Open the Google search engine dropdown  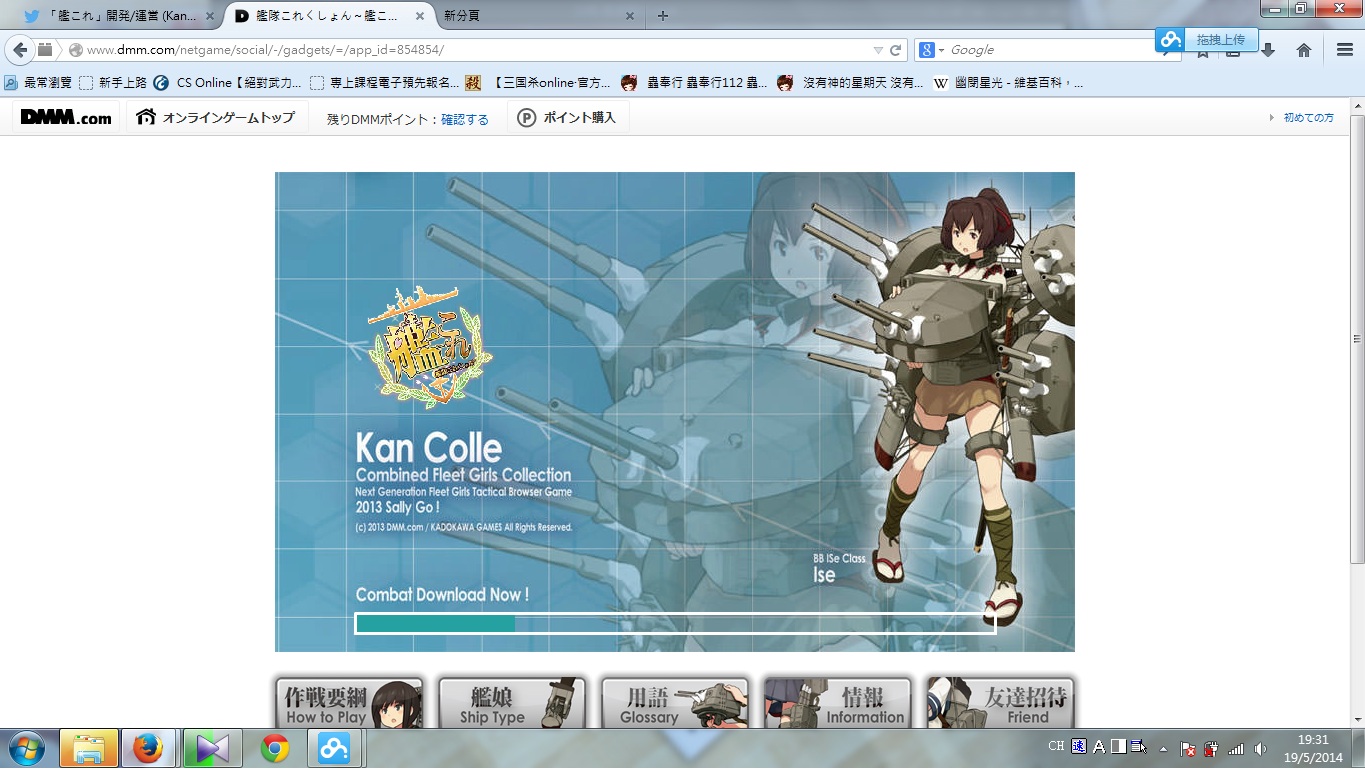(931, 50)
